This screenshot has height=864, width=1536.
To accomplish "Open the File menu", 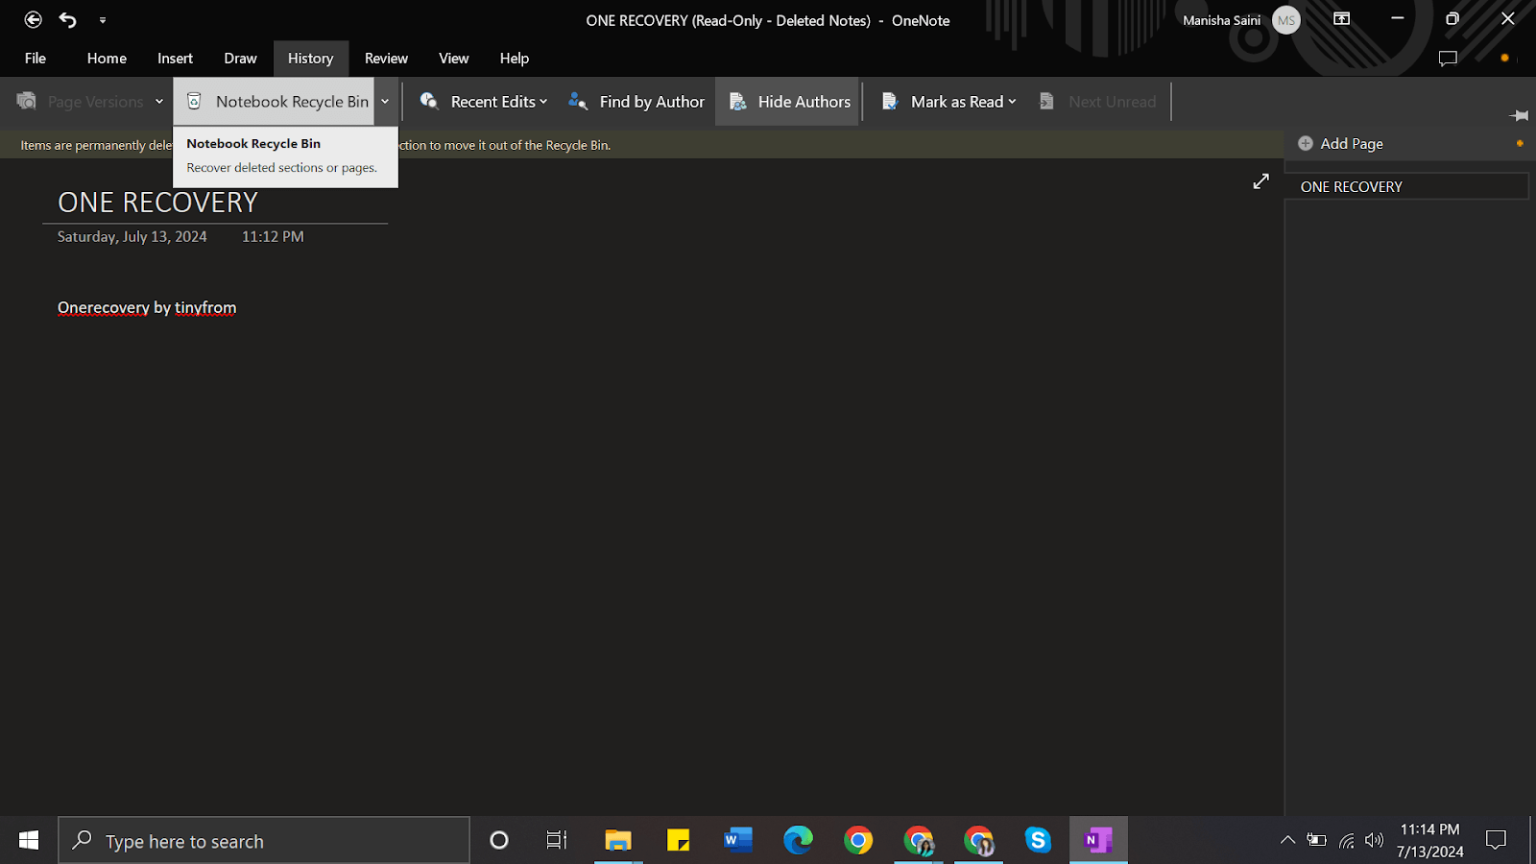I will tap(35, 58).
